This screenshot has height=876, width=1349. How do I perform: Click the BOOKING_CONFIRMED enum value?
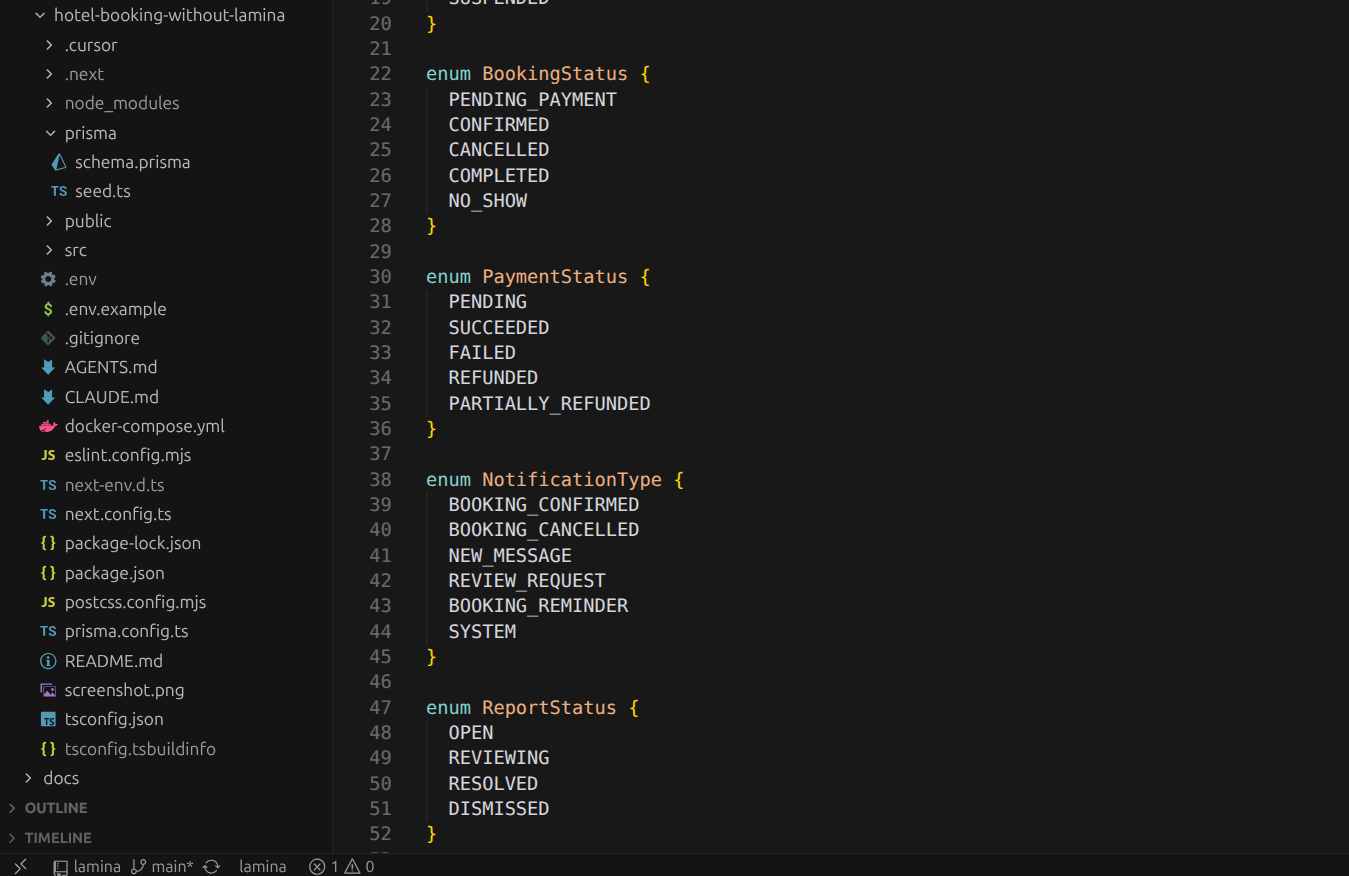(543, 504)
